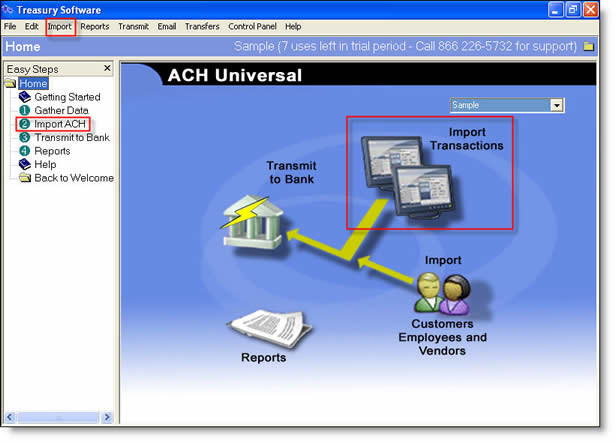Click the Reports papers icon

(270, 328)
